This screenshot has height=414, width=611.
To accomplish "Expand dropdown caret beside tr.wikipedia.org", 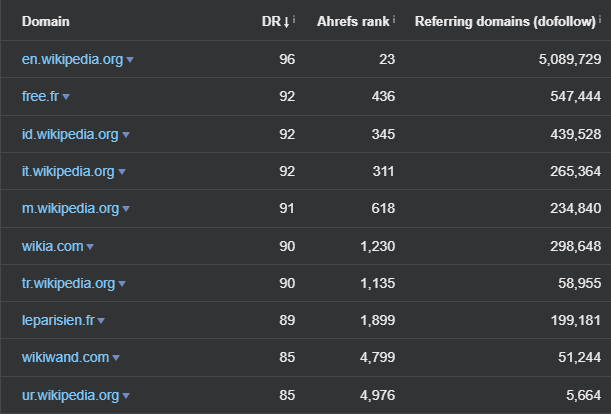I will click(122, 284).
